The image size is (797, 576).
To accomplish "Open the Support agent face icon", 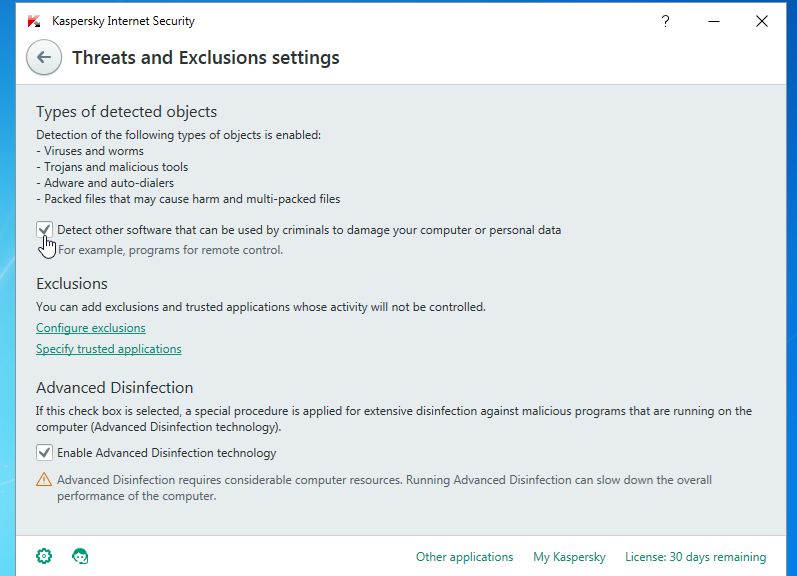I will coord(80,556).
